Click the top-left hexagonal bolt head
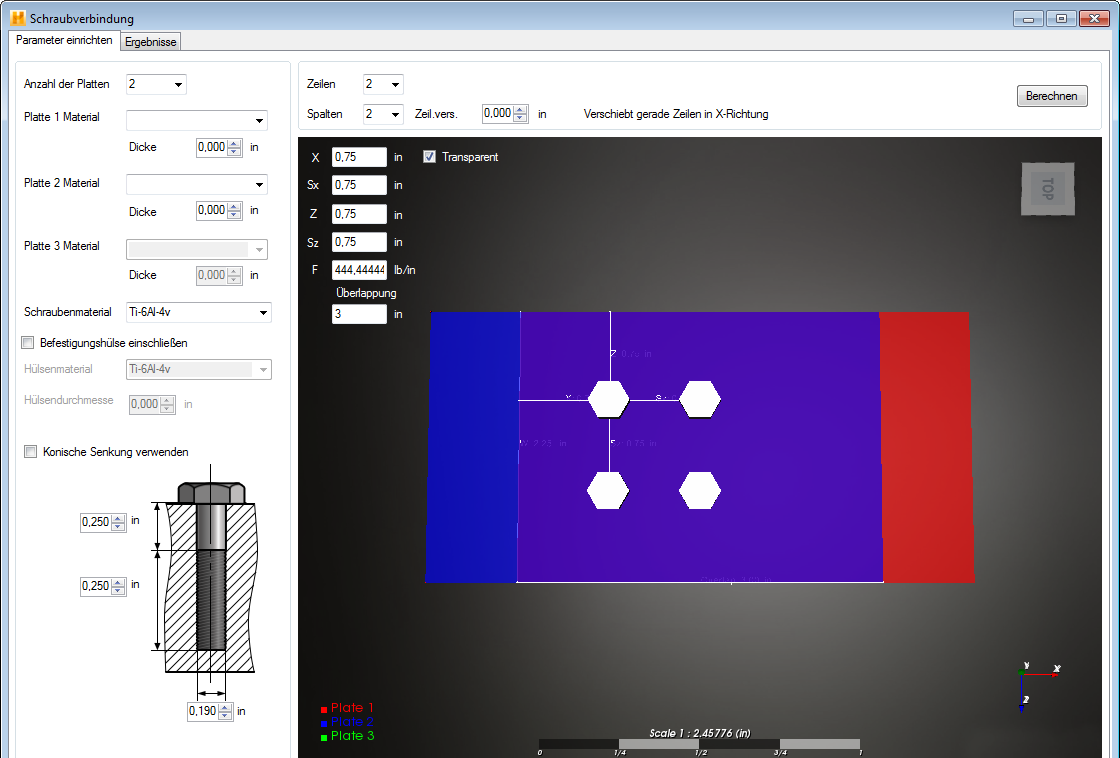Viewport: 1120px width, 758px height. click(x=609, y=399)
